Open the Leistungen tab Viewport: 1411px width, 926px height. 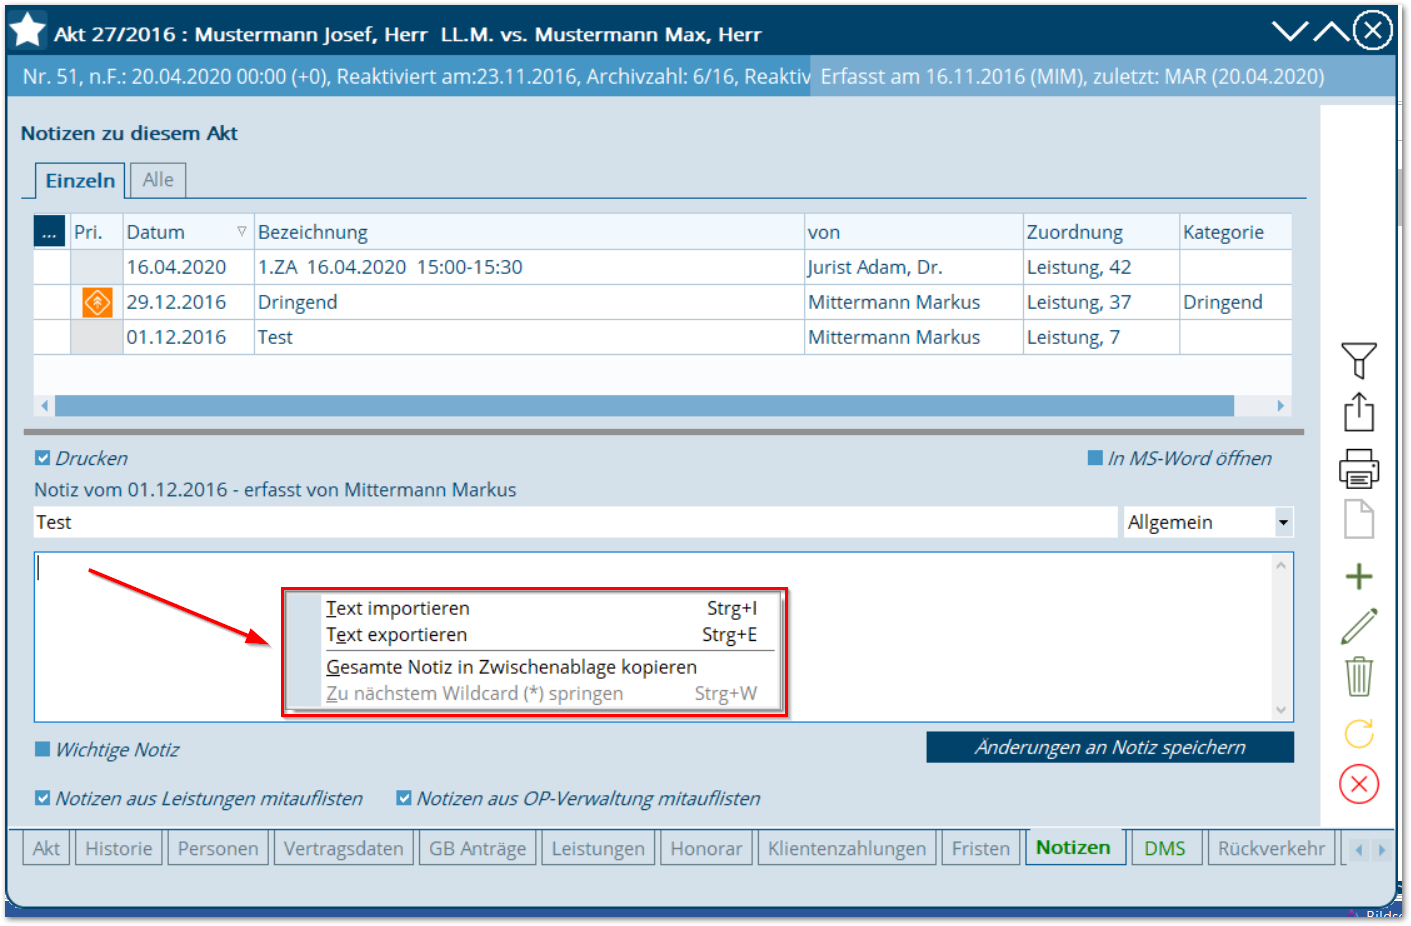(598, 848)
